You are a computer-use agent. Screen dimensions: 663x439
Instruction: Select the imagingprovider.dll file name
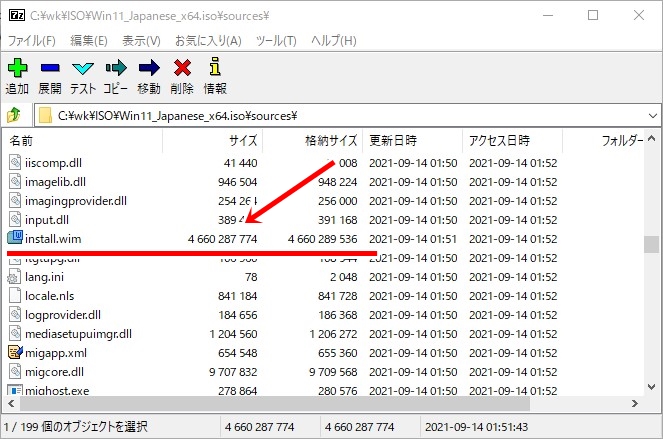tap(76, 200)
